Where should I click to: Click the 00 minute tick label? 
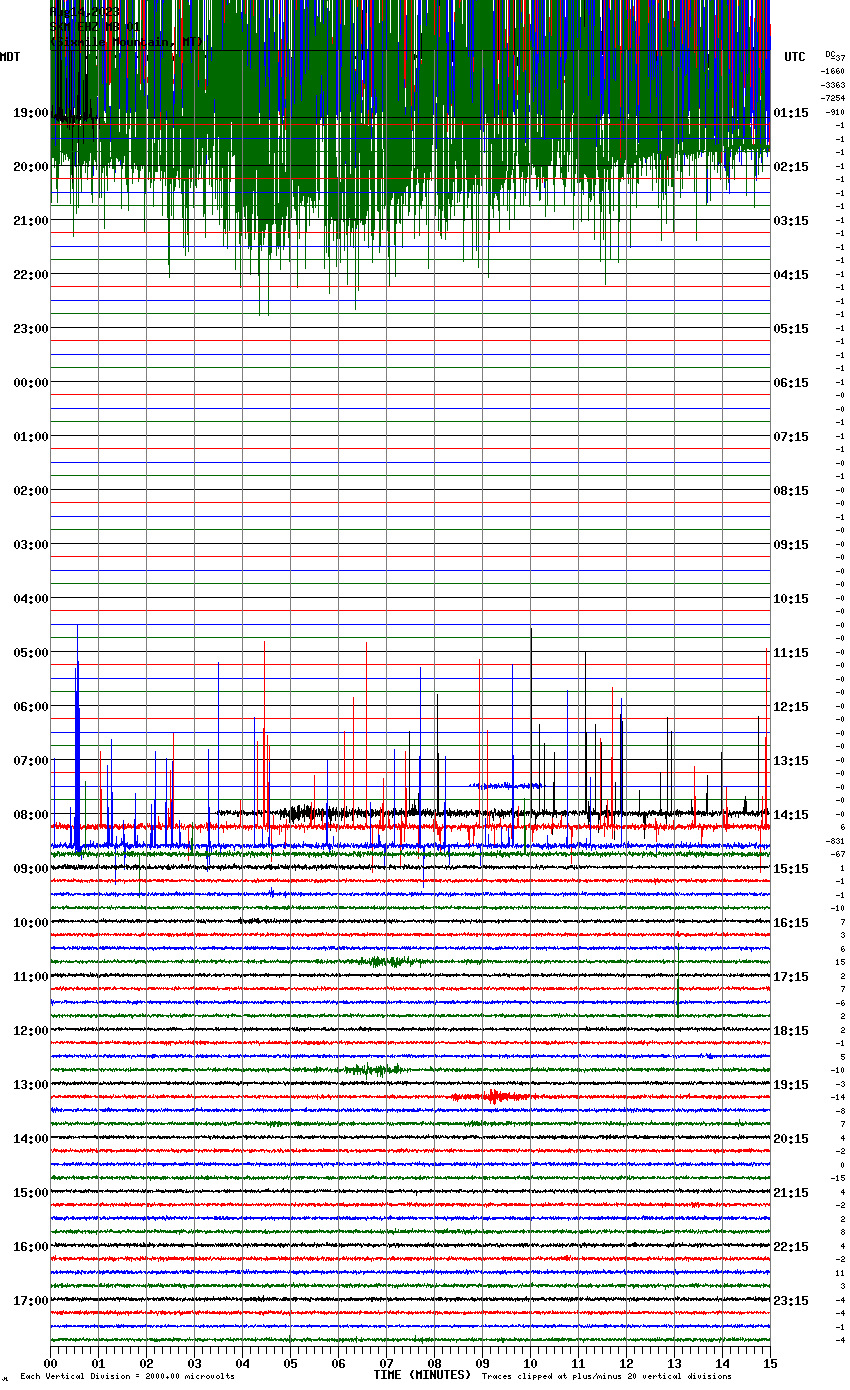click(51, 1363)
